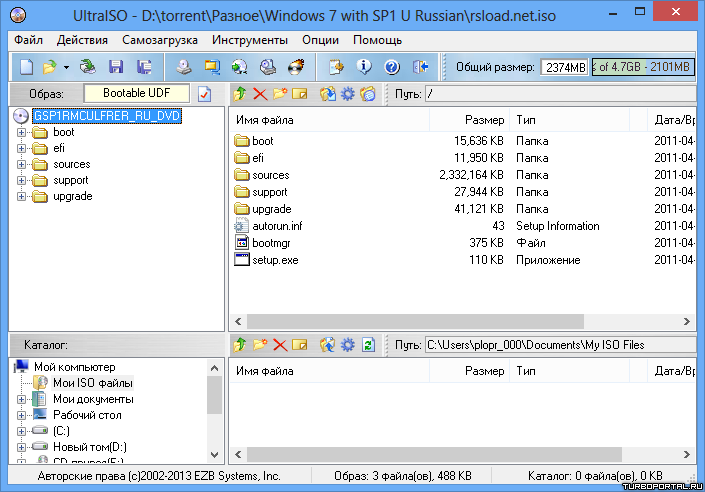Click the Info icon in main toolbar

coord(364,67)
